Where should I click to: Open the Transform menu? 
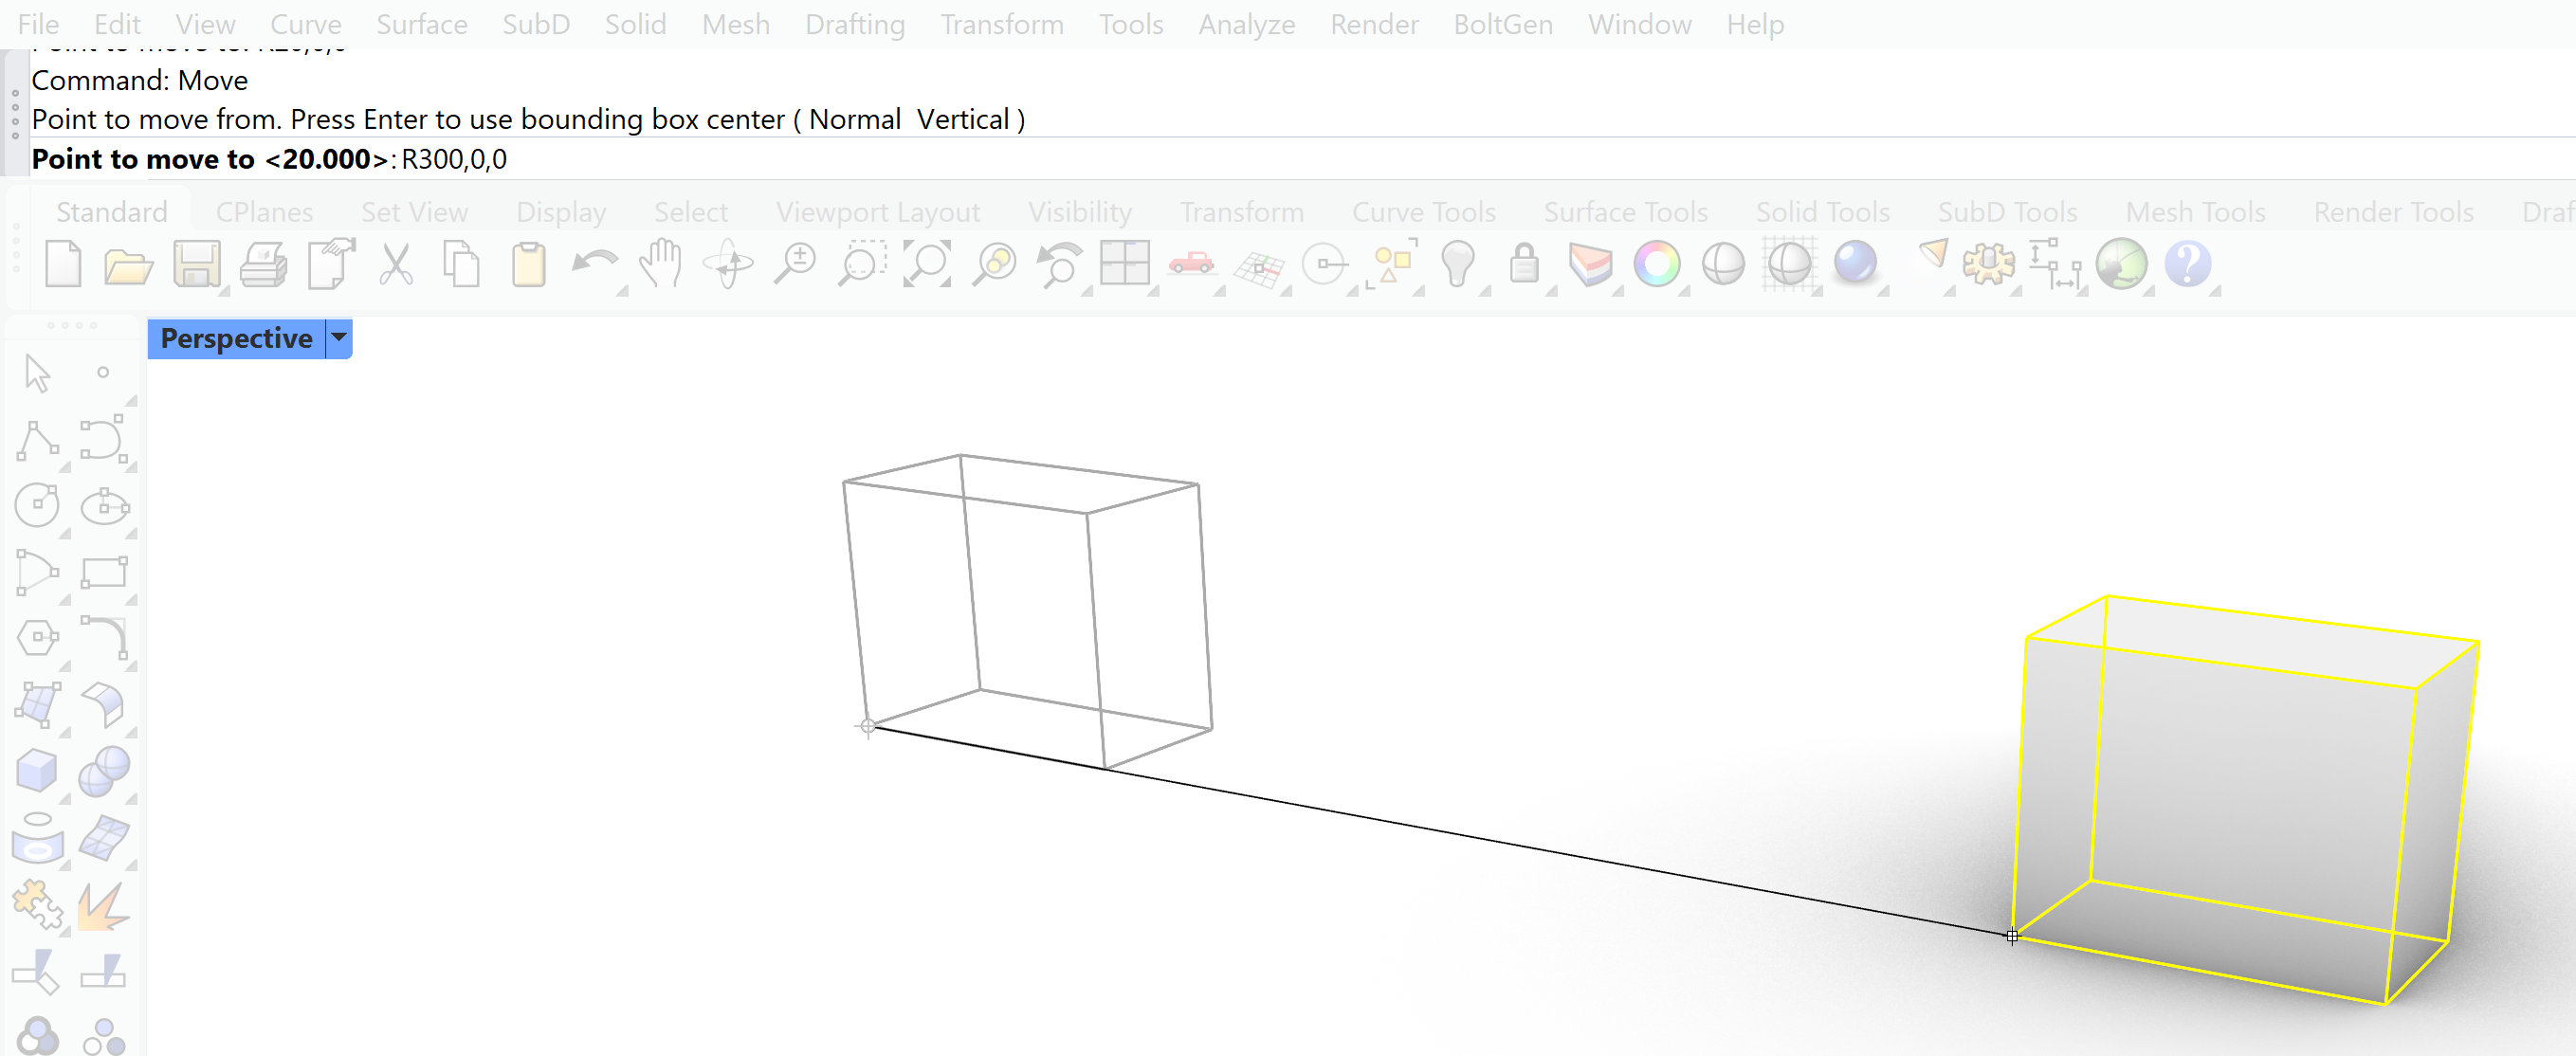[1001, 24]
